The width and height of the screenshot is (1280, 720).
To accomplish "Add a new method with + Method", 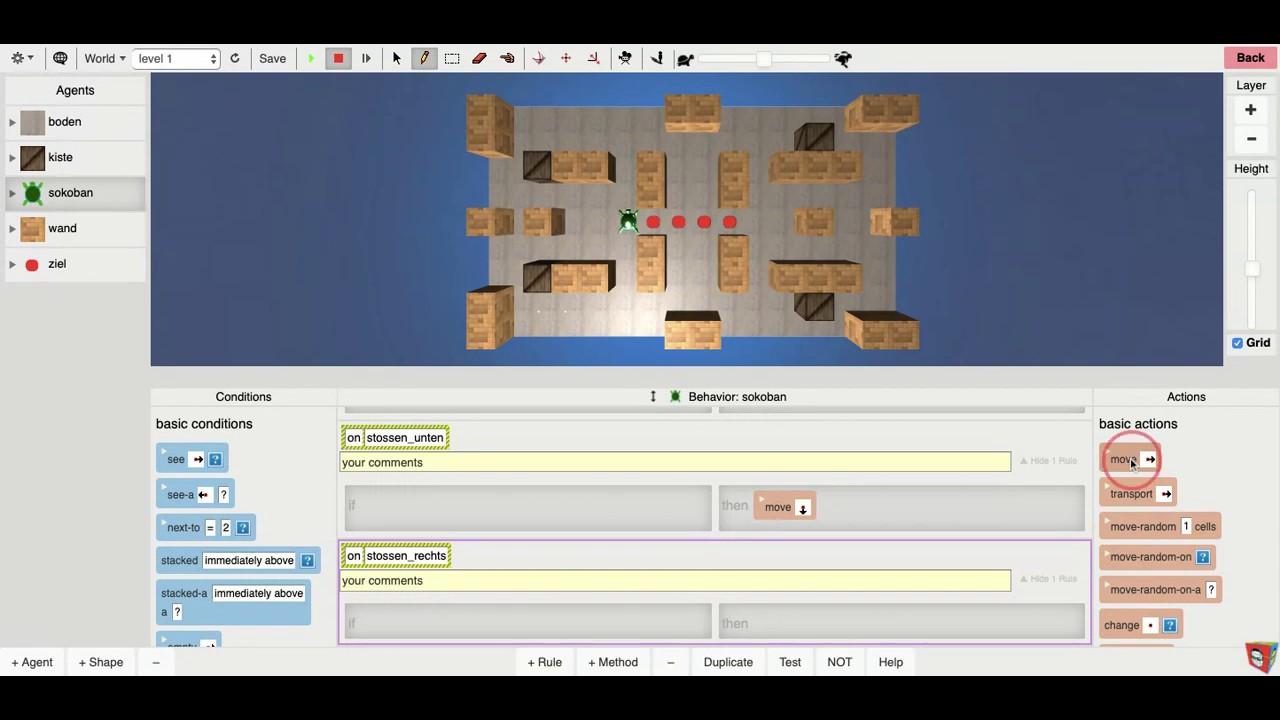I will pyautogui.click(x=613, y=662).
